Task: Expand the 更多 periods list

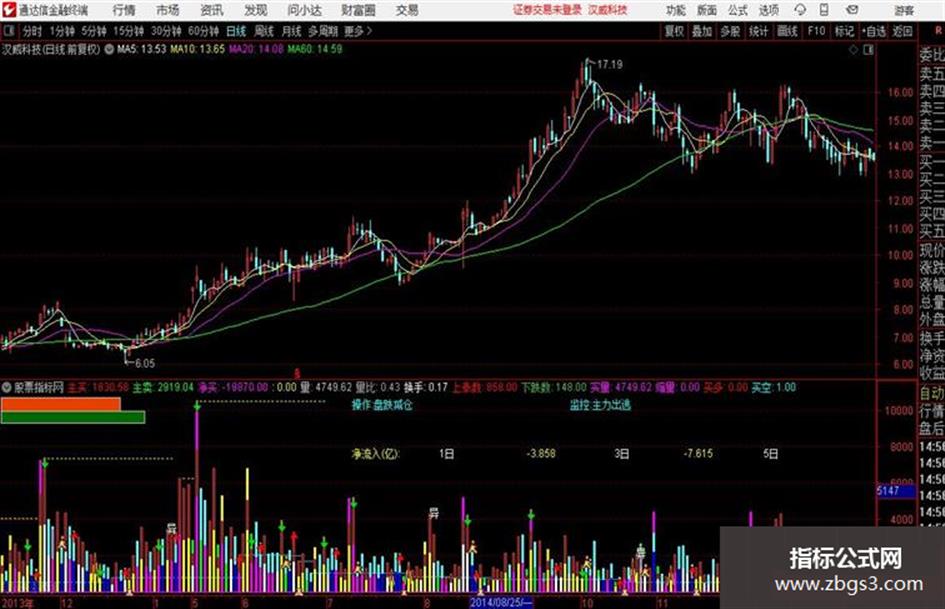Action: click(x=358, y=31)
